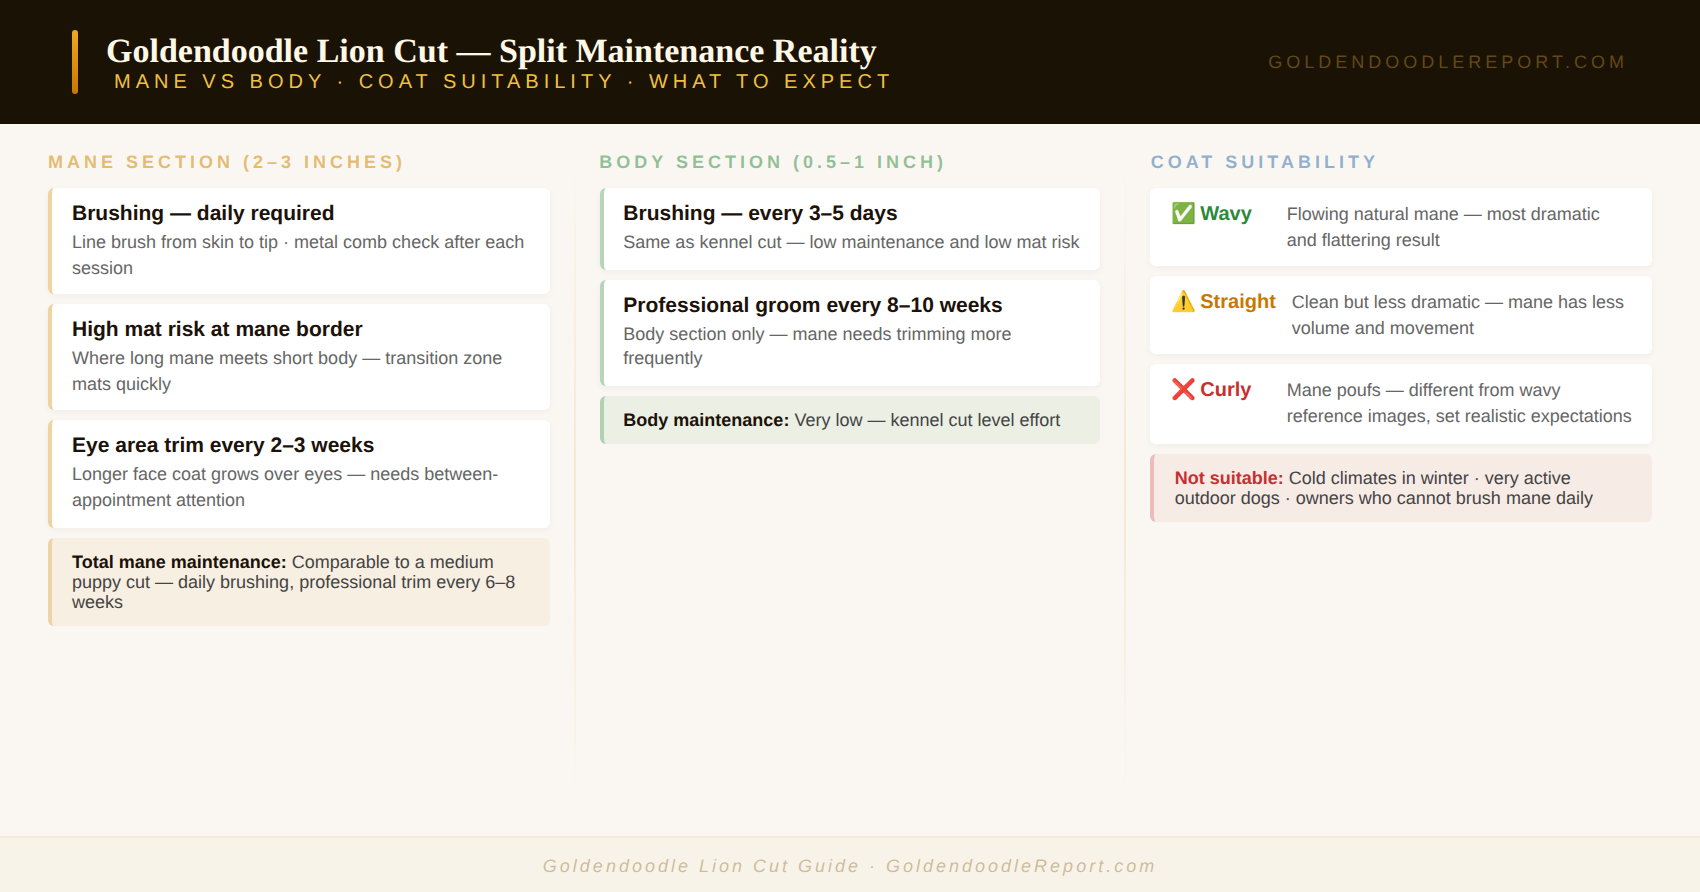Click "Where long mane meets short body" text
Image resolution: width=1700 pixels, height=892 pixels.
[x=287, y=371]
